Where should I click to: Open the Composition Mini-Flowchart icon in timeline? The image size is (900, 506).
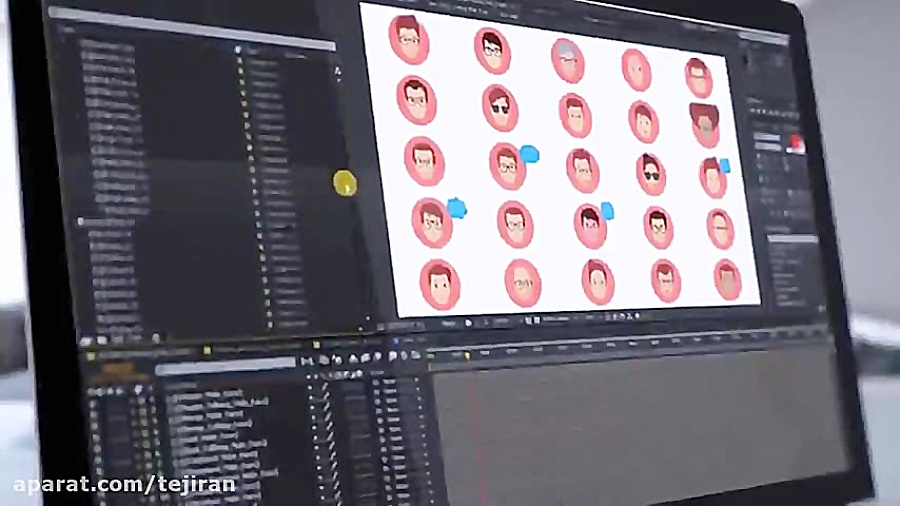pyautogui.click(x=307, y=361)
